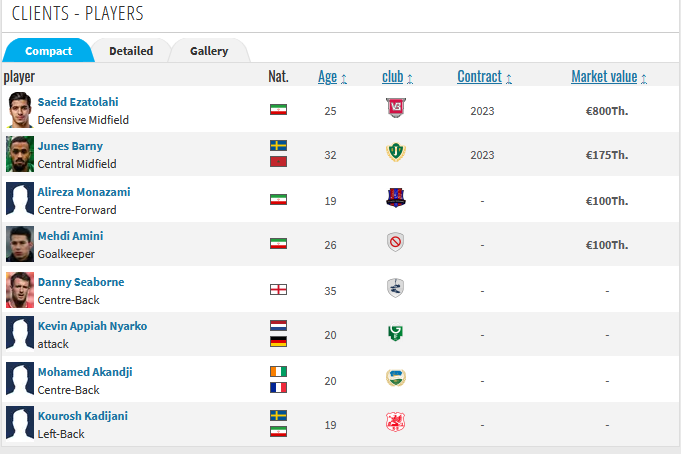Click Kevin Appiah Nyarko's club crest icon
Image resolution: width=681 pixels, height=454 pixels.
point(396,333)
